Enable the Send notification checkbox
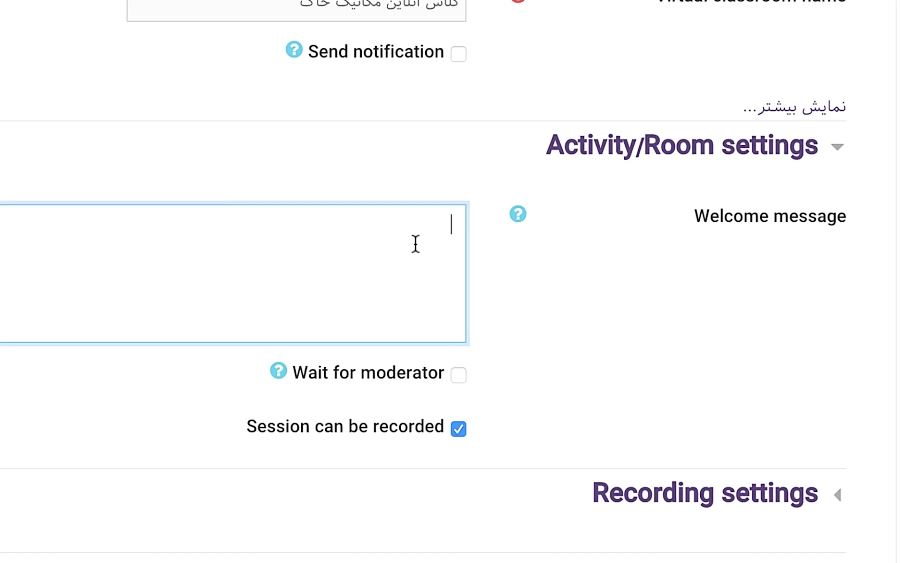Screen dimensions: 900x563 click(x=458, y=54)
